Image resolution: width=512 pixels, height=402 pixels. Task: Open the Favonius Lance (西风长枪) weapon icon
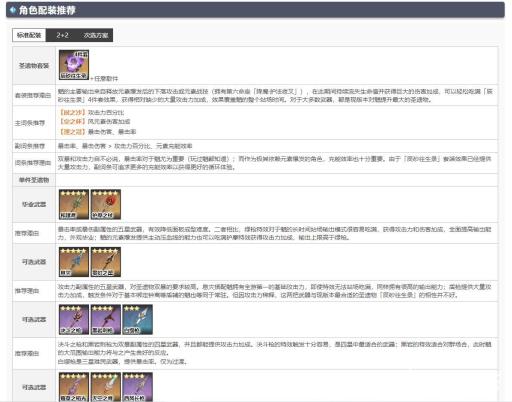[x=138, y=387]
